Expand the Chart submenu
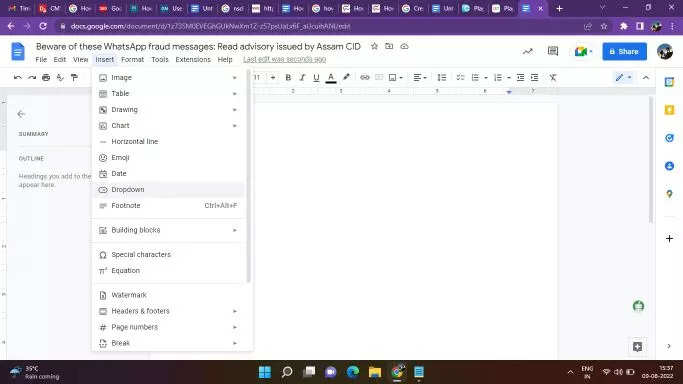Viewport: 683px width, 384px height. pyautogui.click(x=169, y=125)
